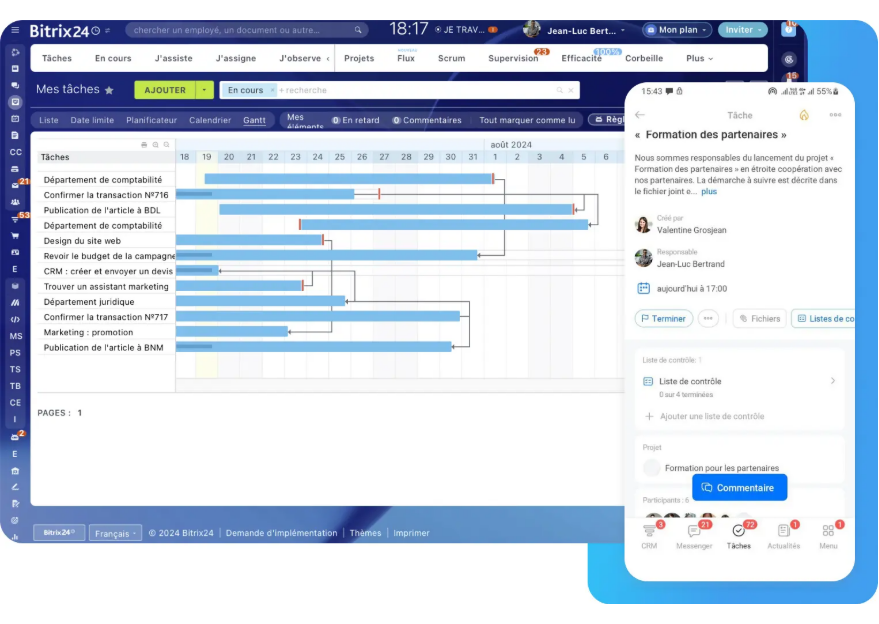Image resolution: width=879 pixels, height=624 pixels.
Task: Open notifications bell at top right
Action: pos(787,29)
